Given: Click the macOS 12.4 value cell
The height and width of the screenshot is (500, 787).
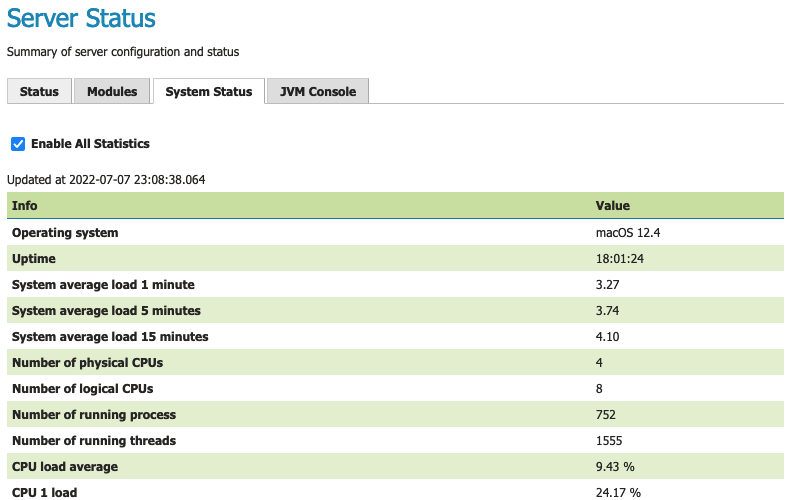Looking at the screenshot, I should (628, 233).
